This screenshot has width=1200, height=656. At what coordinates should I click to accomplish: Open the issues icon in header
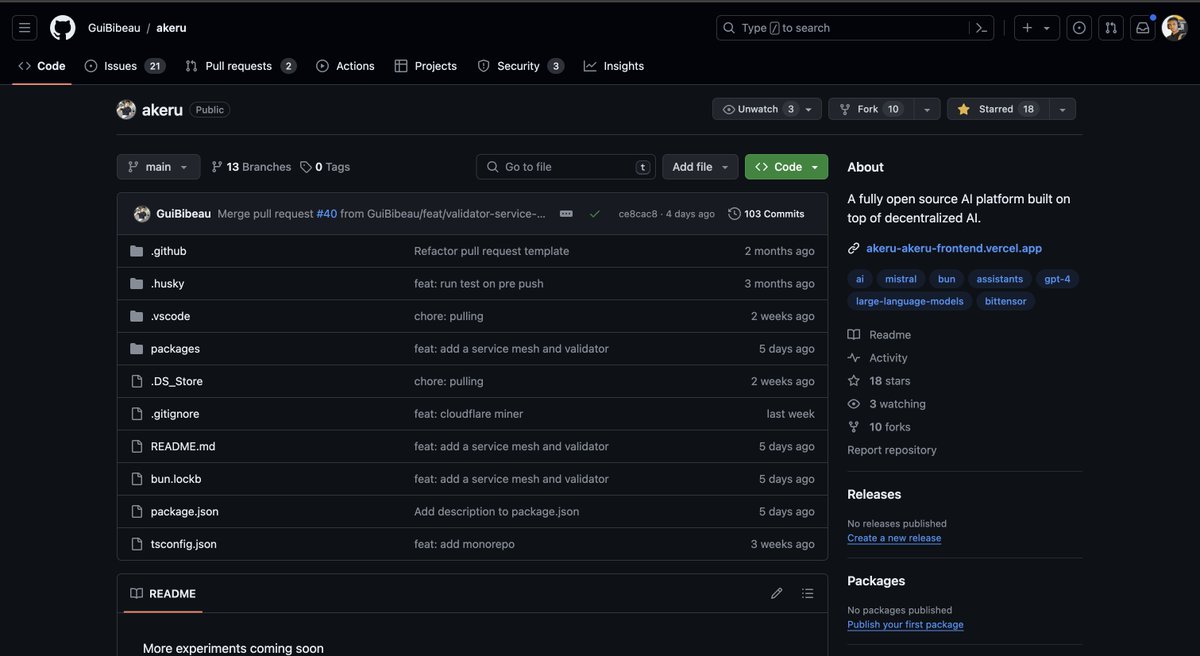(x=1079, y=28)
